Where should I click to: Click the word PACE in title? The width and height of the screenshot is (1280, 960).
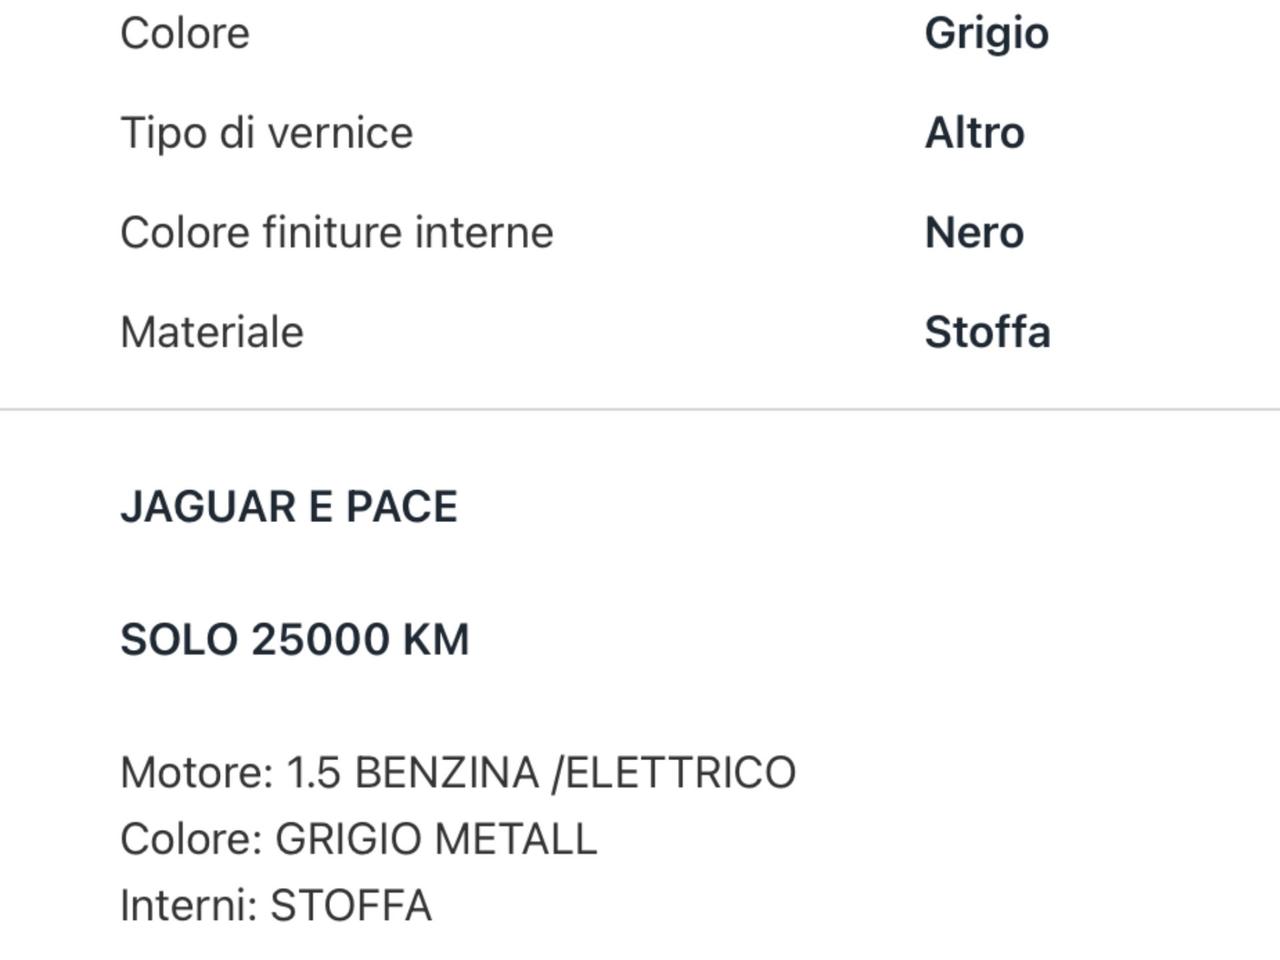(x=401, y=507)
